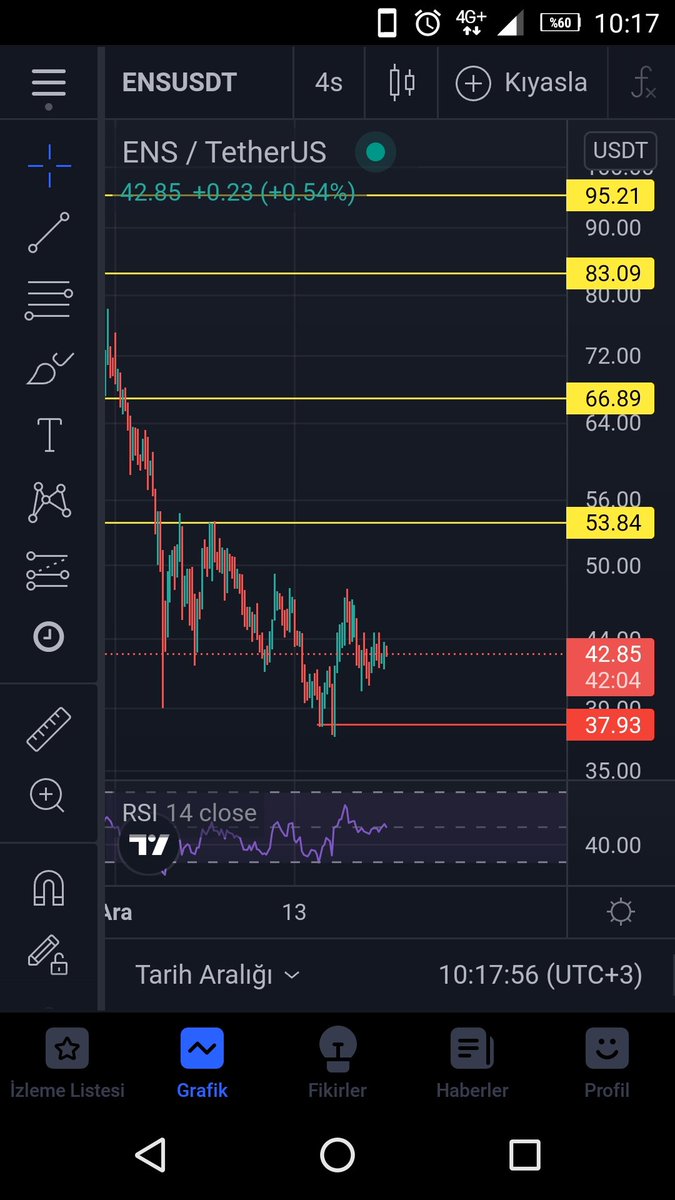Screen dimensions: 675x1200
Task: Select the 83.09 price level label
Action: pos(610,273)
